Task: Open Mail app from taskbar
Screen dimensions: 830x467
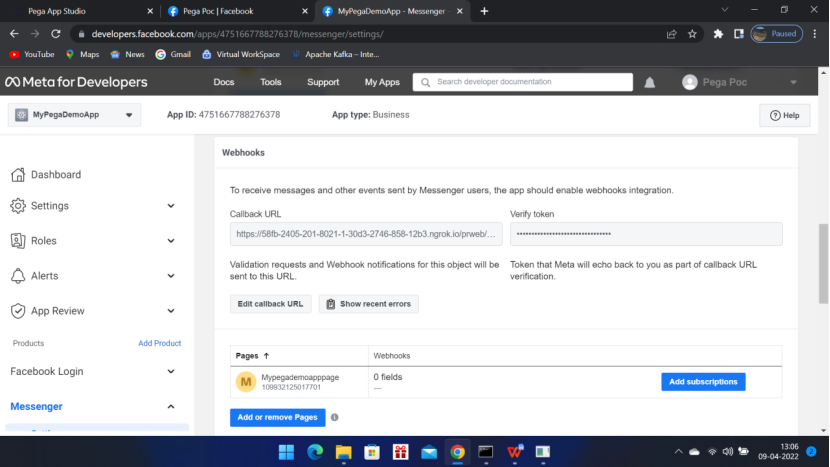Action: (429, 452)
